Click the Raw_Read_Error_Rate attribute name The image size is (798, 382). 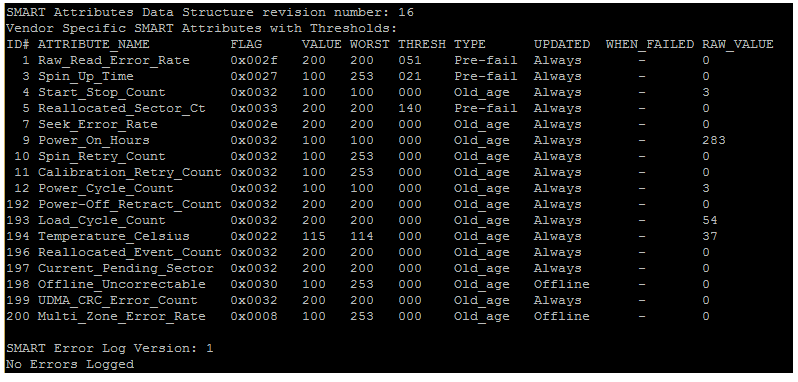[x=113, y=61]
